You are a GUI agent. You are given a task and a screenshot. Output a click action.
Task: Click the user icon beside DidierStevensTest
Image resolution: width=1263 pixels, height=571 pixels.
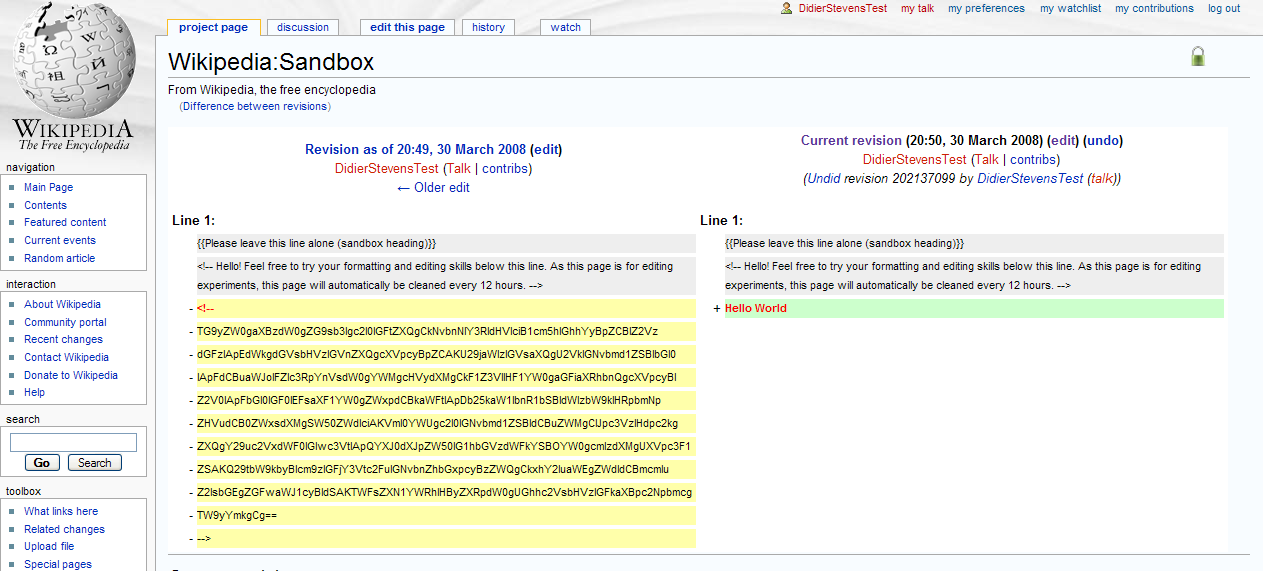click(787, 8)
